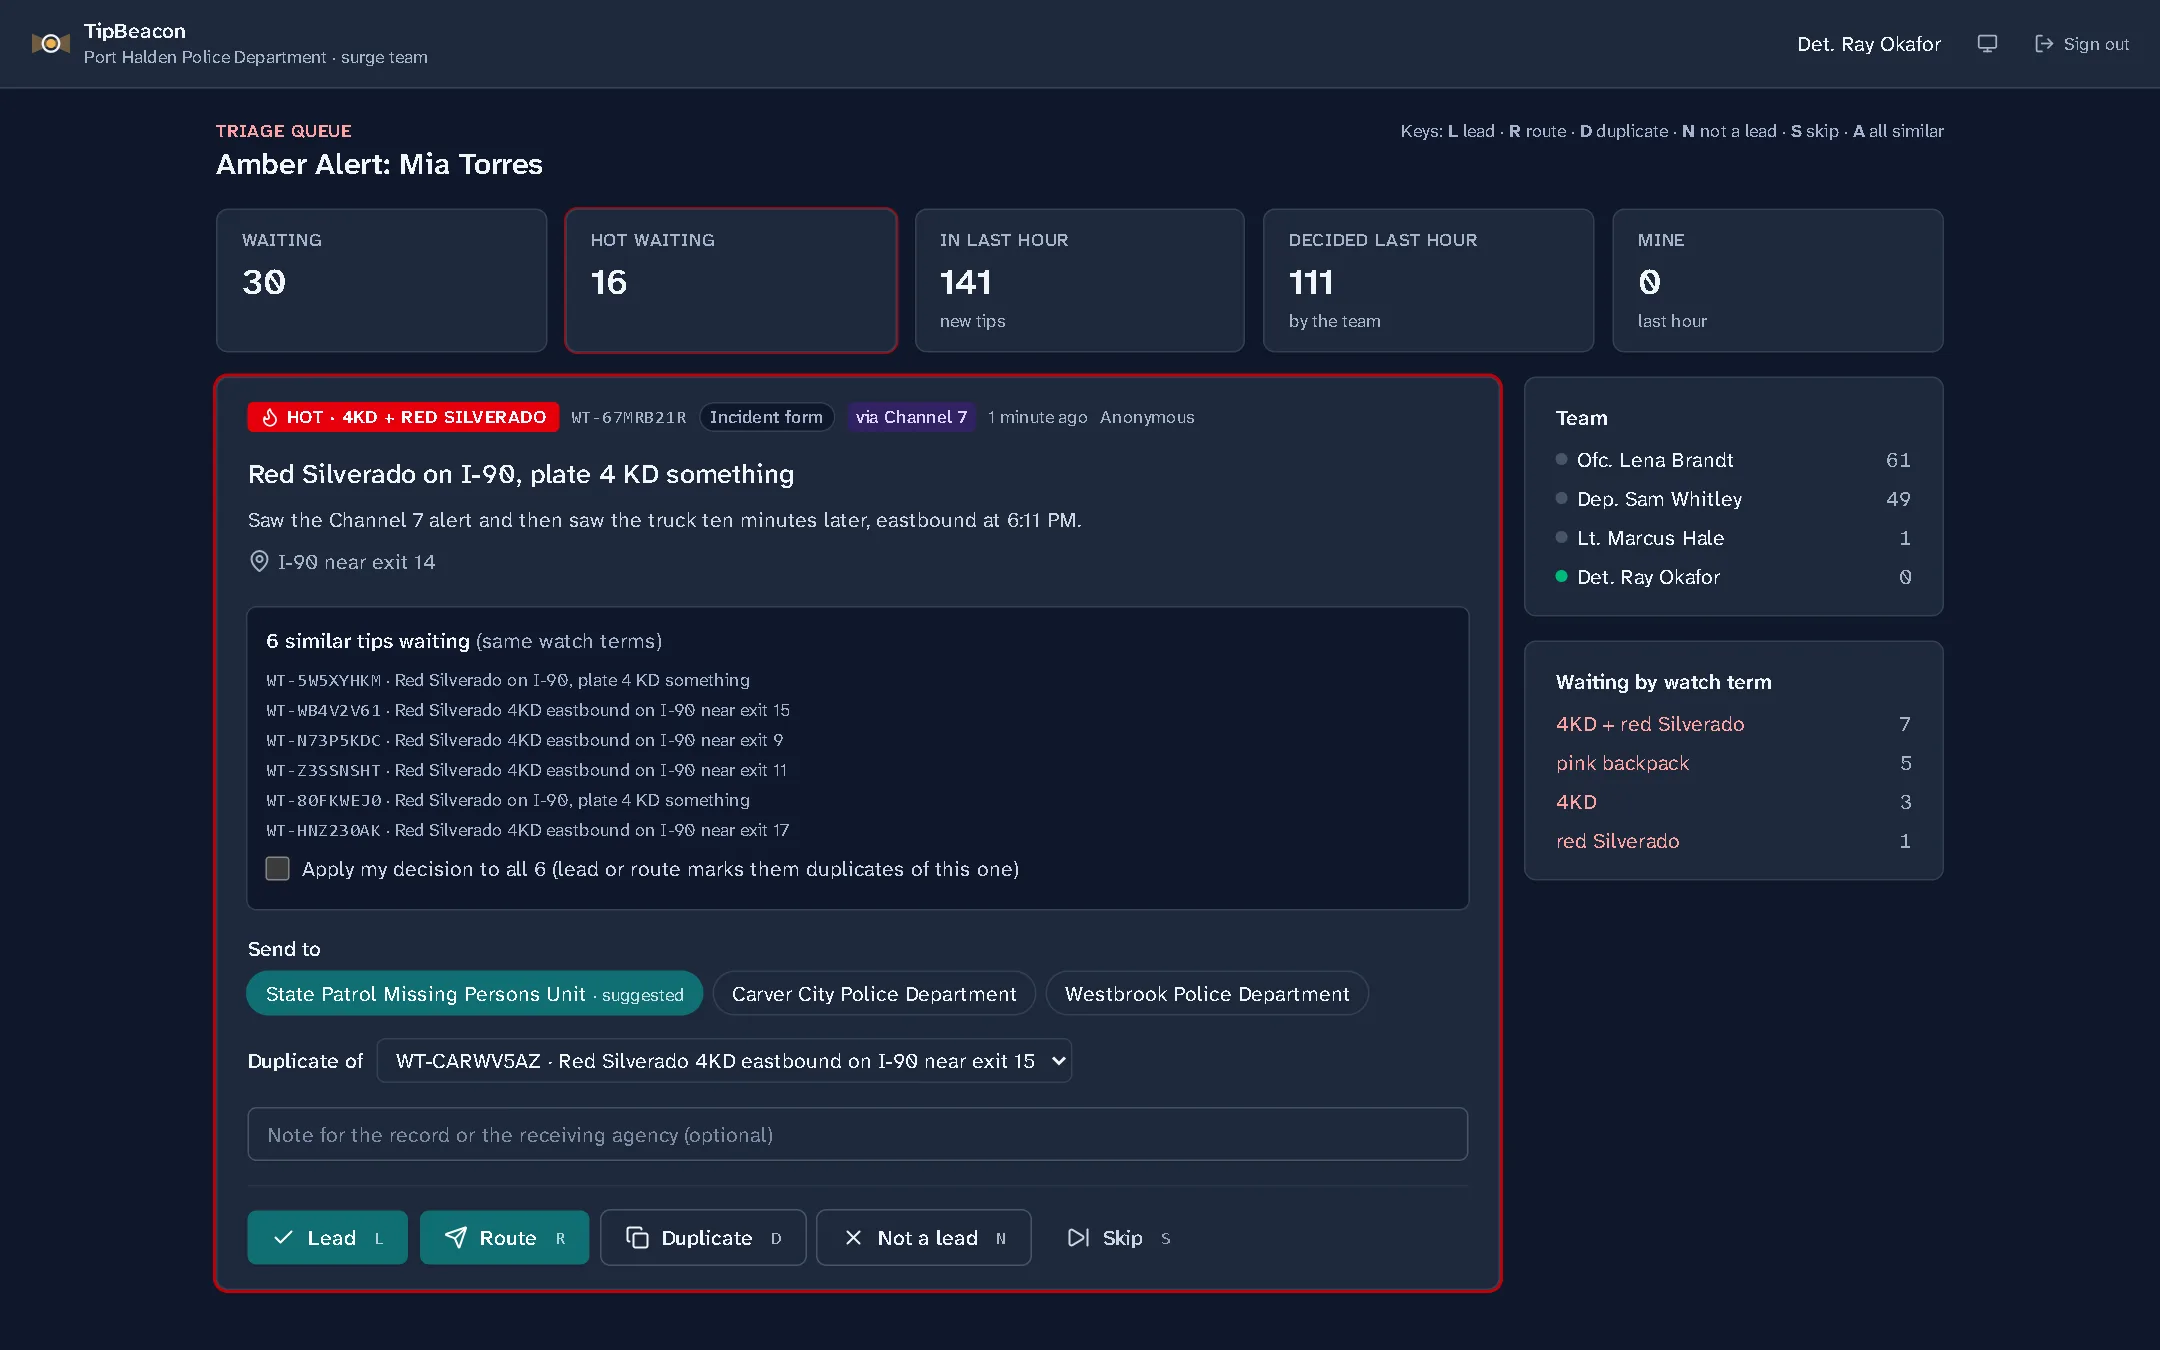Click Det. Ray Okafor header name
Image resolution: width=2160 pixels, height=1350 pixels.
pos(1869,44)
